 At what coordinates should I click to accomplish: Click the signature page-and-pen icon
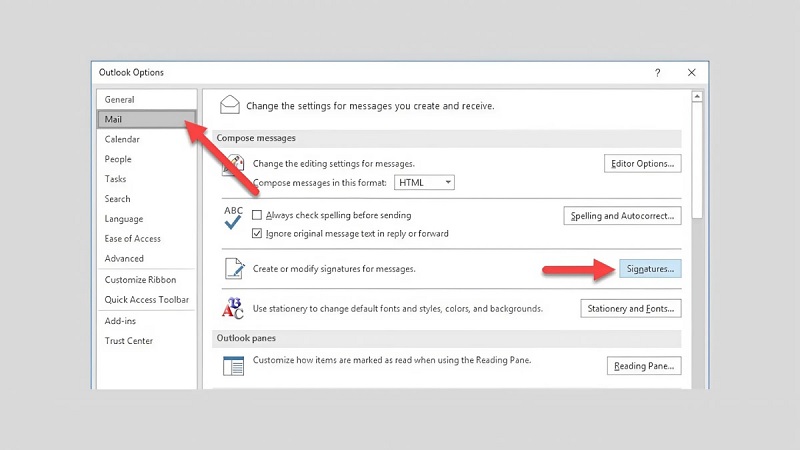pos(234,268)
